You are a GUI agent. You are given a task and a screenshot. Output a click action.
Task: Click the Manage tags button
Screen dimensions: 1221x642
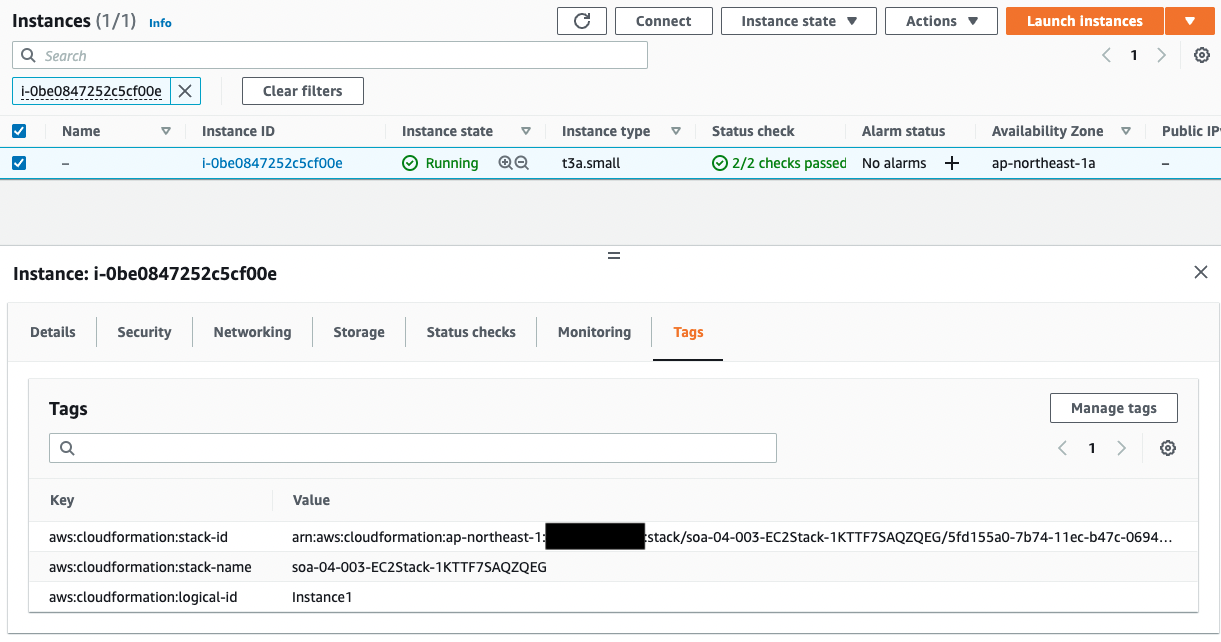click(1113, 408)
